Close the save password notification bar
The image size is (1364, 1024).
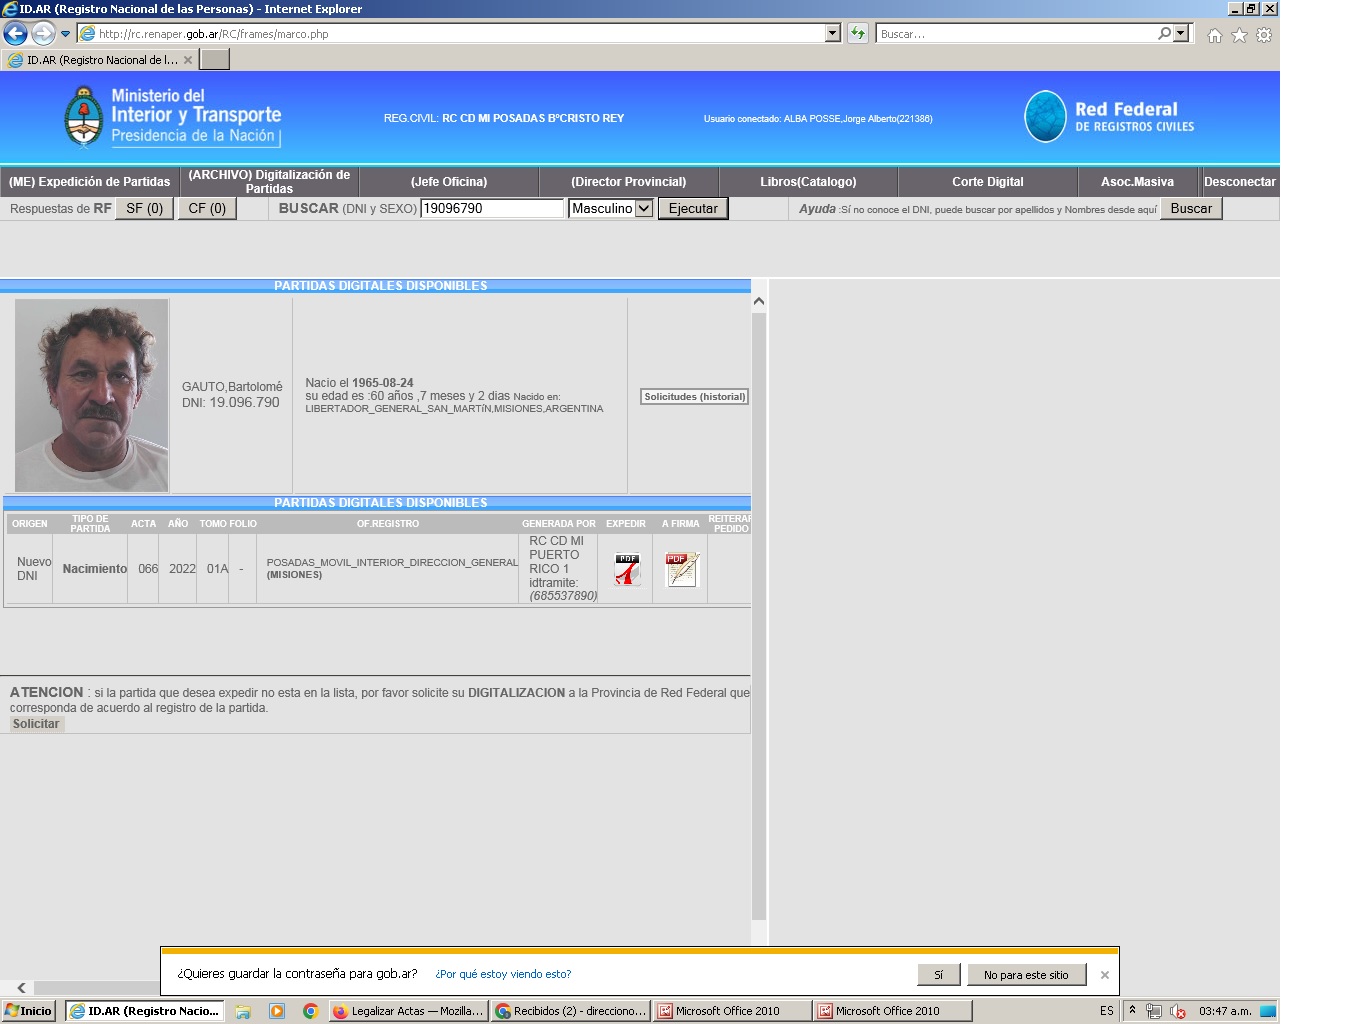[1104, 975]
